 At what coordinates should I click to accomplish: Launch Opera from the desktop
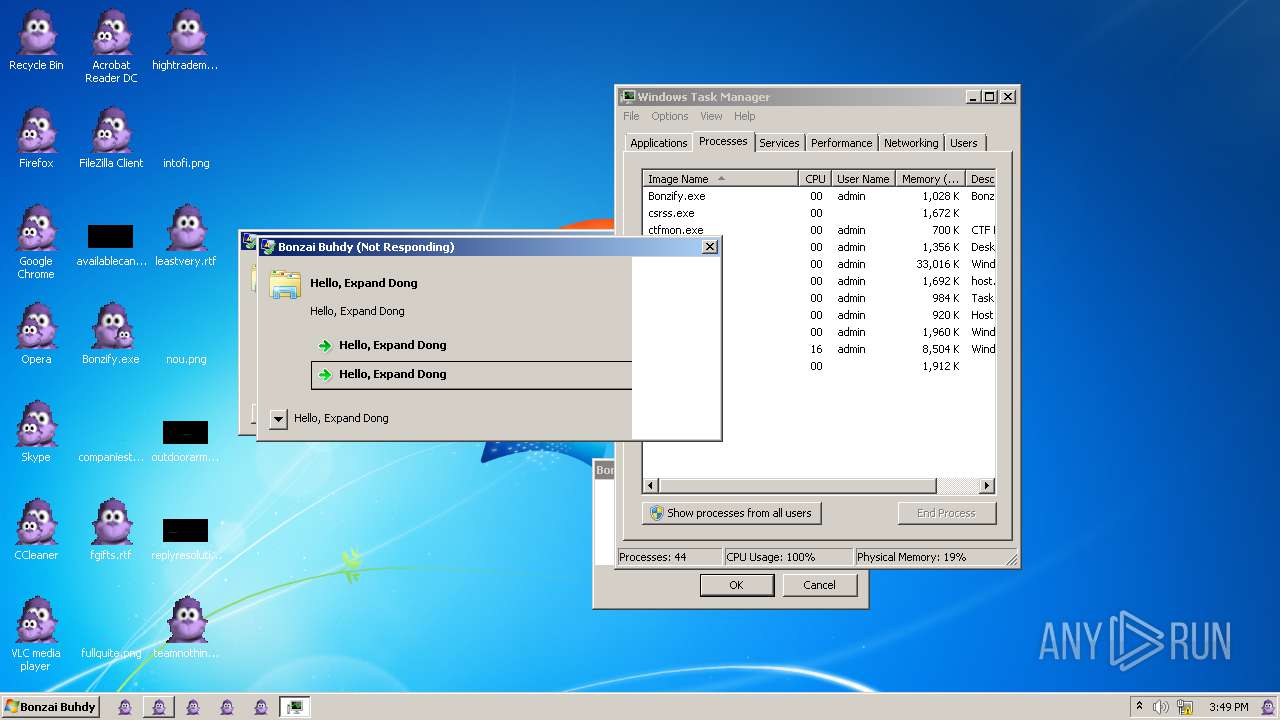pos(36,334)
